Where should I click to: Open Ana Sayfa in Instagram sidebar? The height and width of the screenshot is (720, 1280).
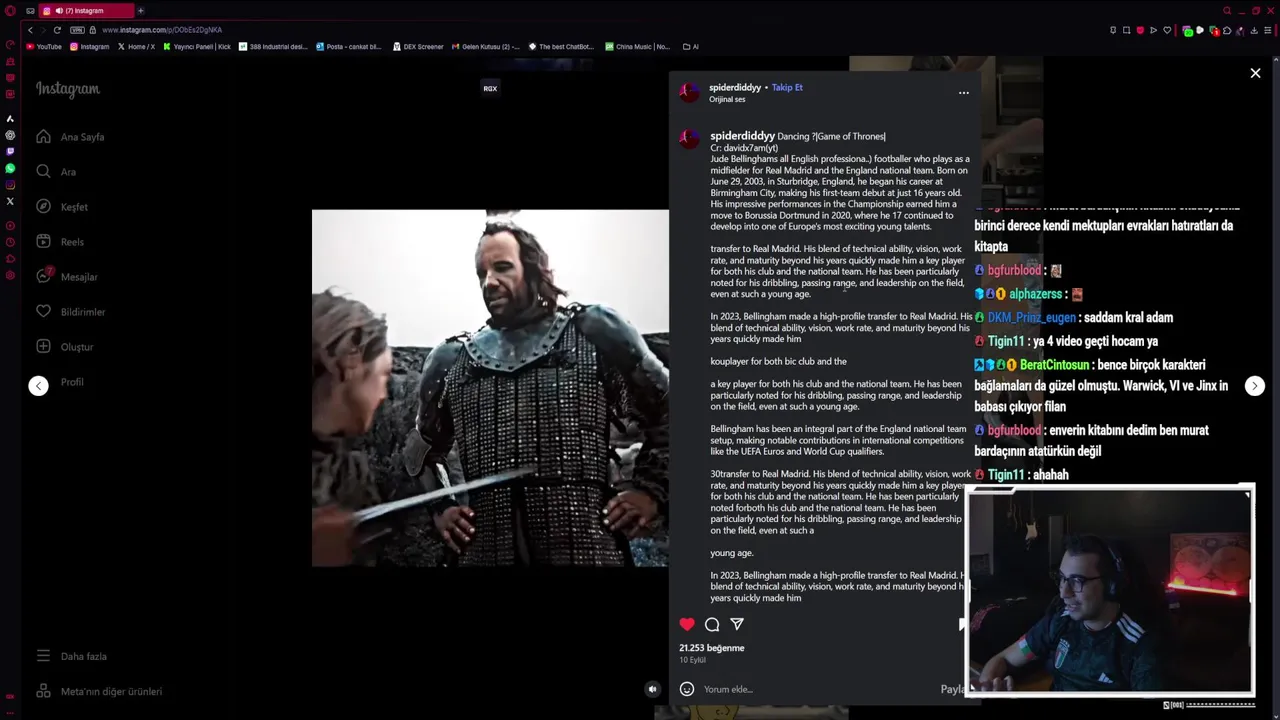tap(70, 137)
